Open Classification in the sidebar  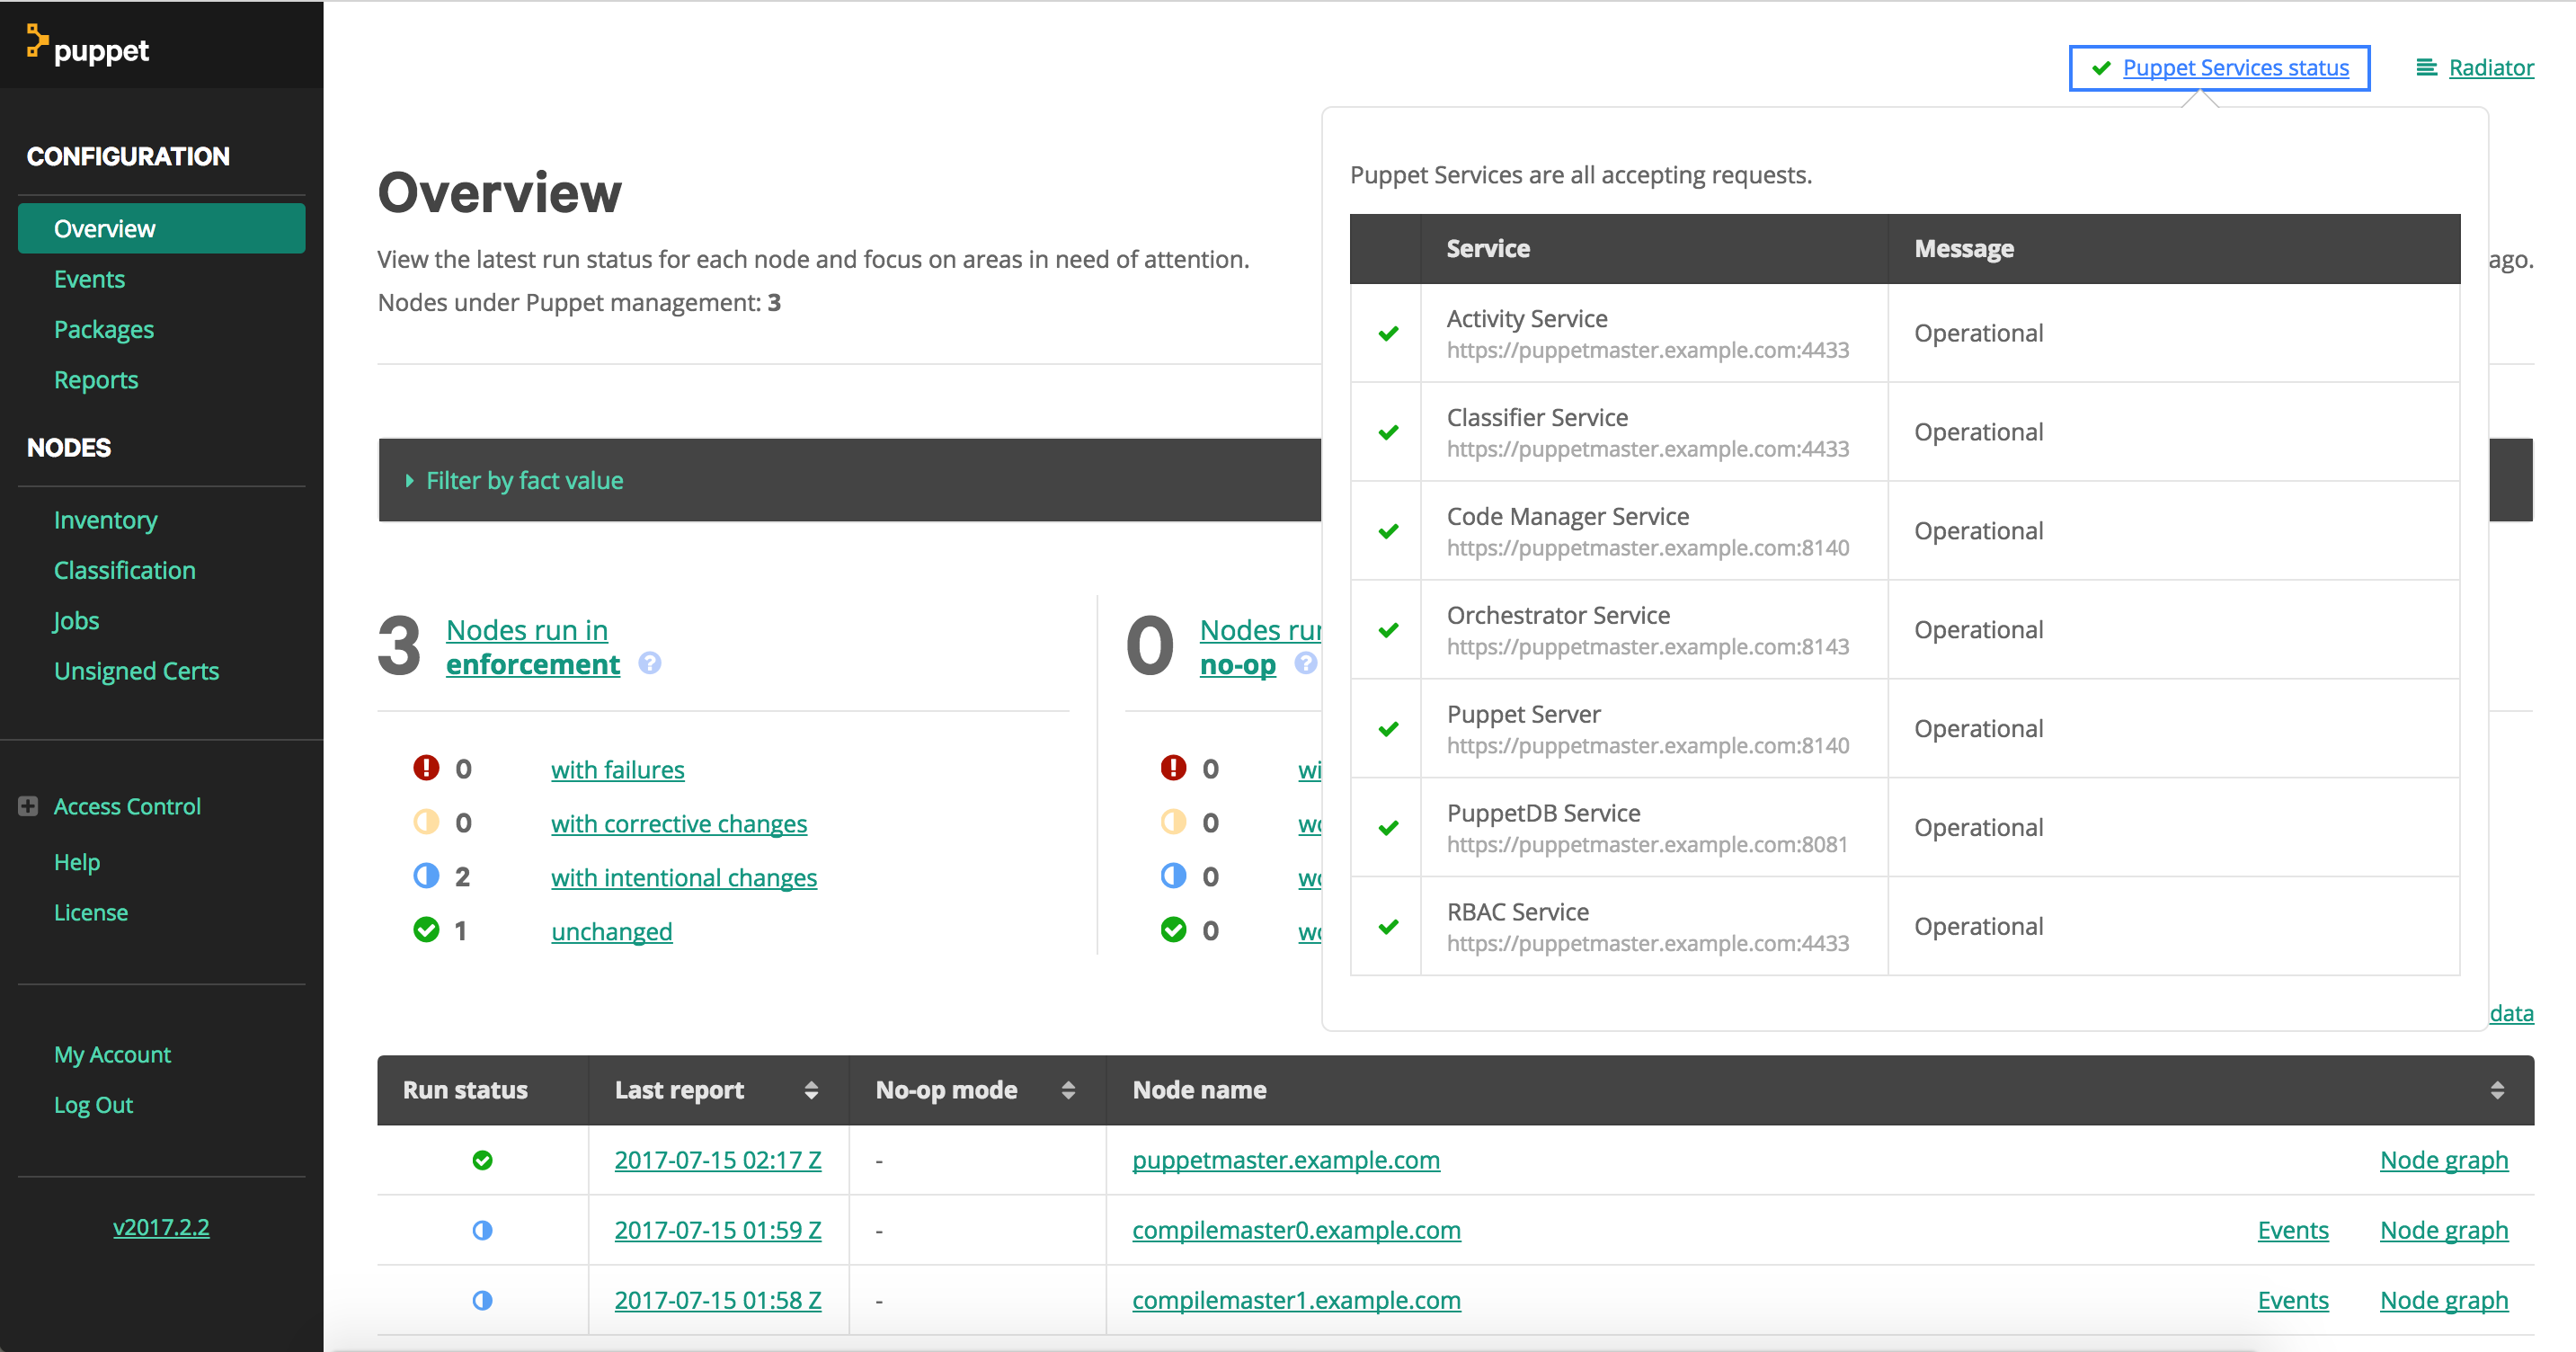[124, 570]
